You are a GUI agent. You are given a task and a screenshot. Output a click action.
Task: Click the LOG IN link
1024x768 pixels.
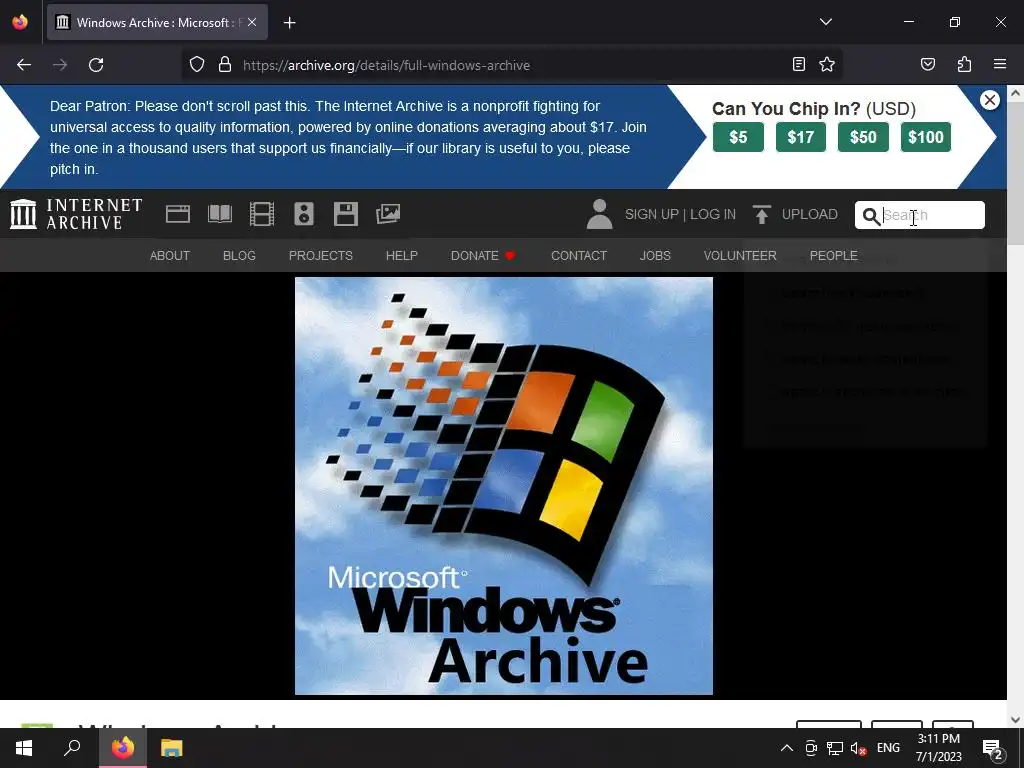coord(713,214)
